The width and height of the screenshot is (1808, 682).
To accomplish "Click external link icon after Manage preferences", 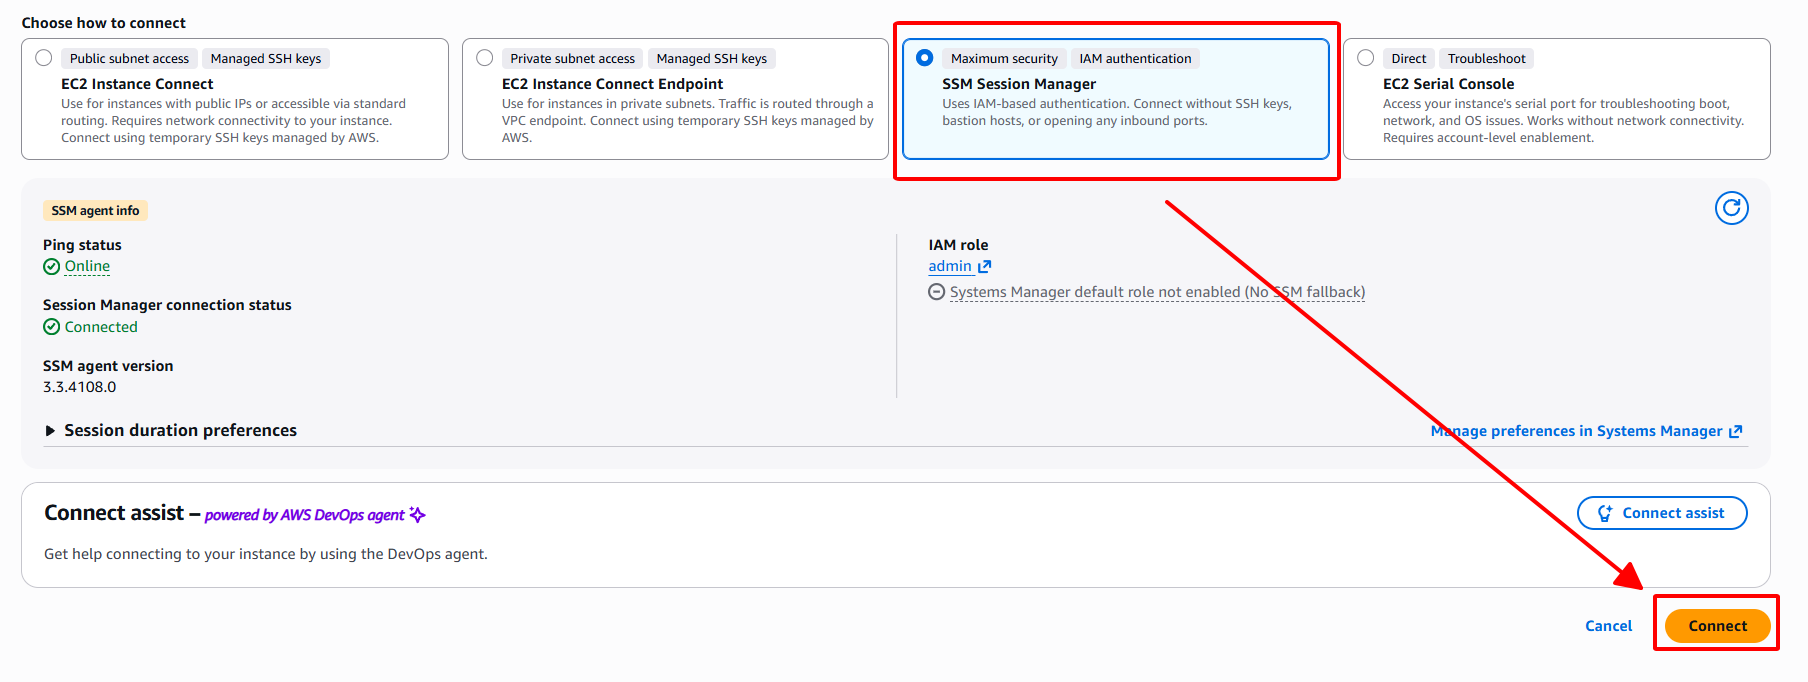I will (x=1736, y=431).
